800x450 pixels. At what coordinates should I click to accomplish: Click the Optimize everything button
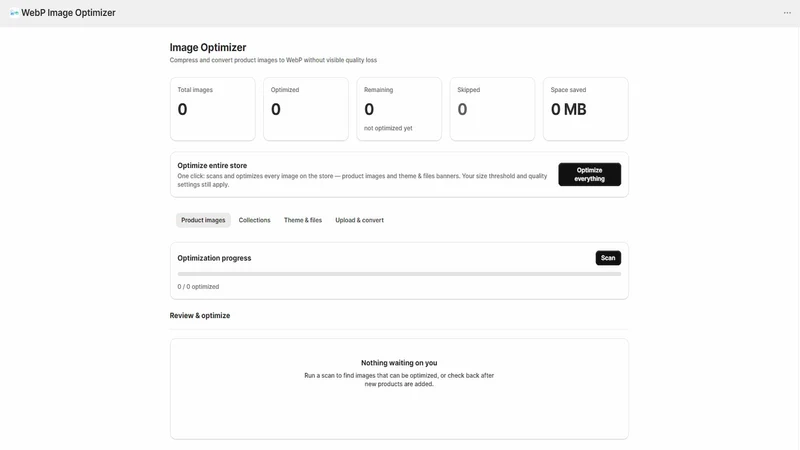(x=589, y=174)
